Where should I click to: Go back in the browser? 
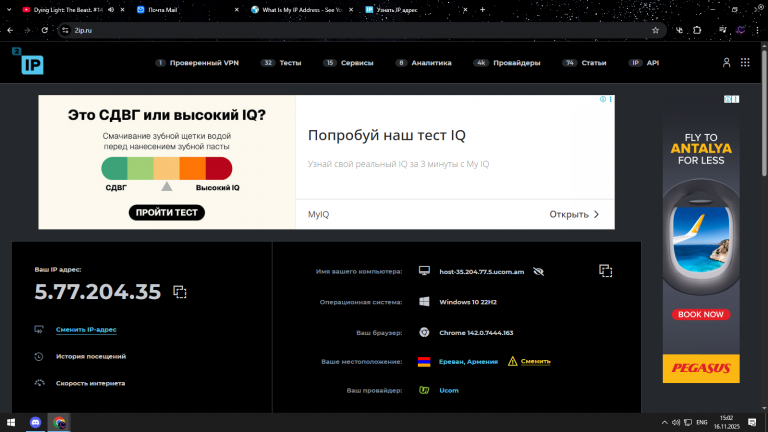click(x=10, y=30)
